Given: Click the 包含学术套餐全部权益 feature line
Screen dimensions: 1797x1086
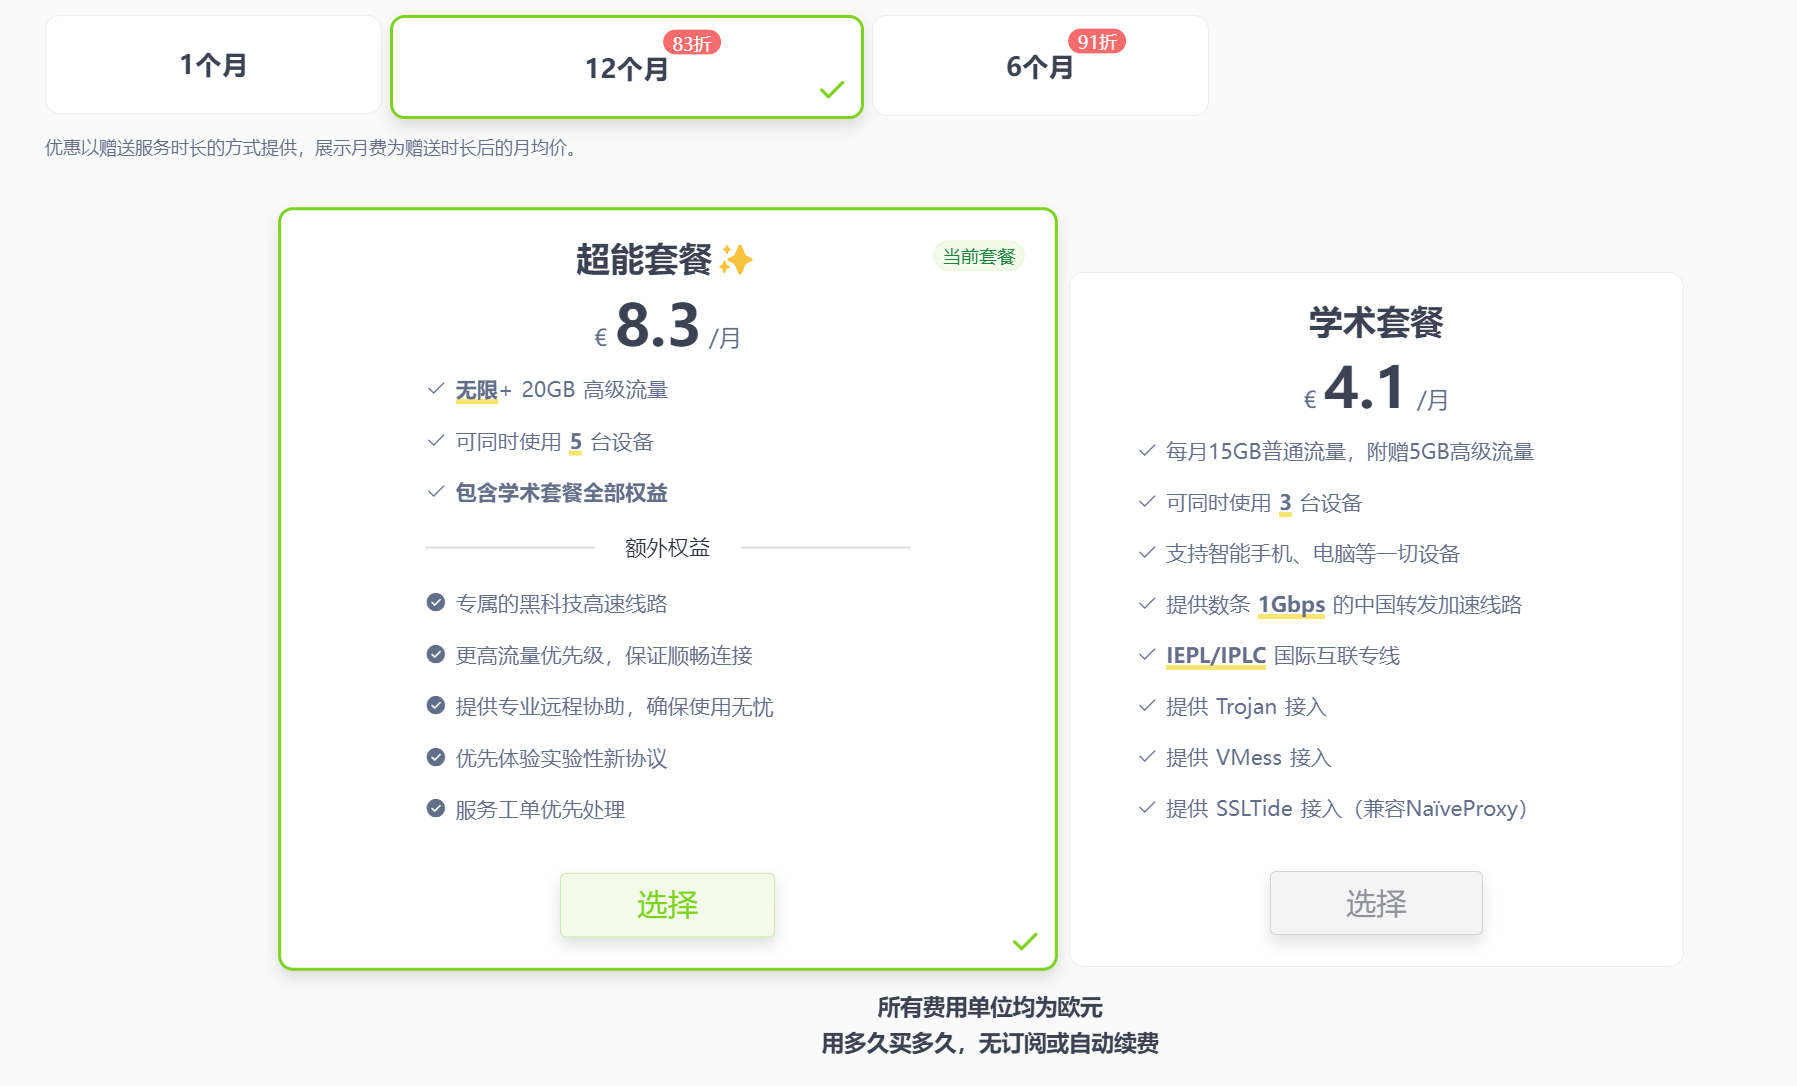Looking at the screenshot, I should [561, 493].
